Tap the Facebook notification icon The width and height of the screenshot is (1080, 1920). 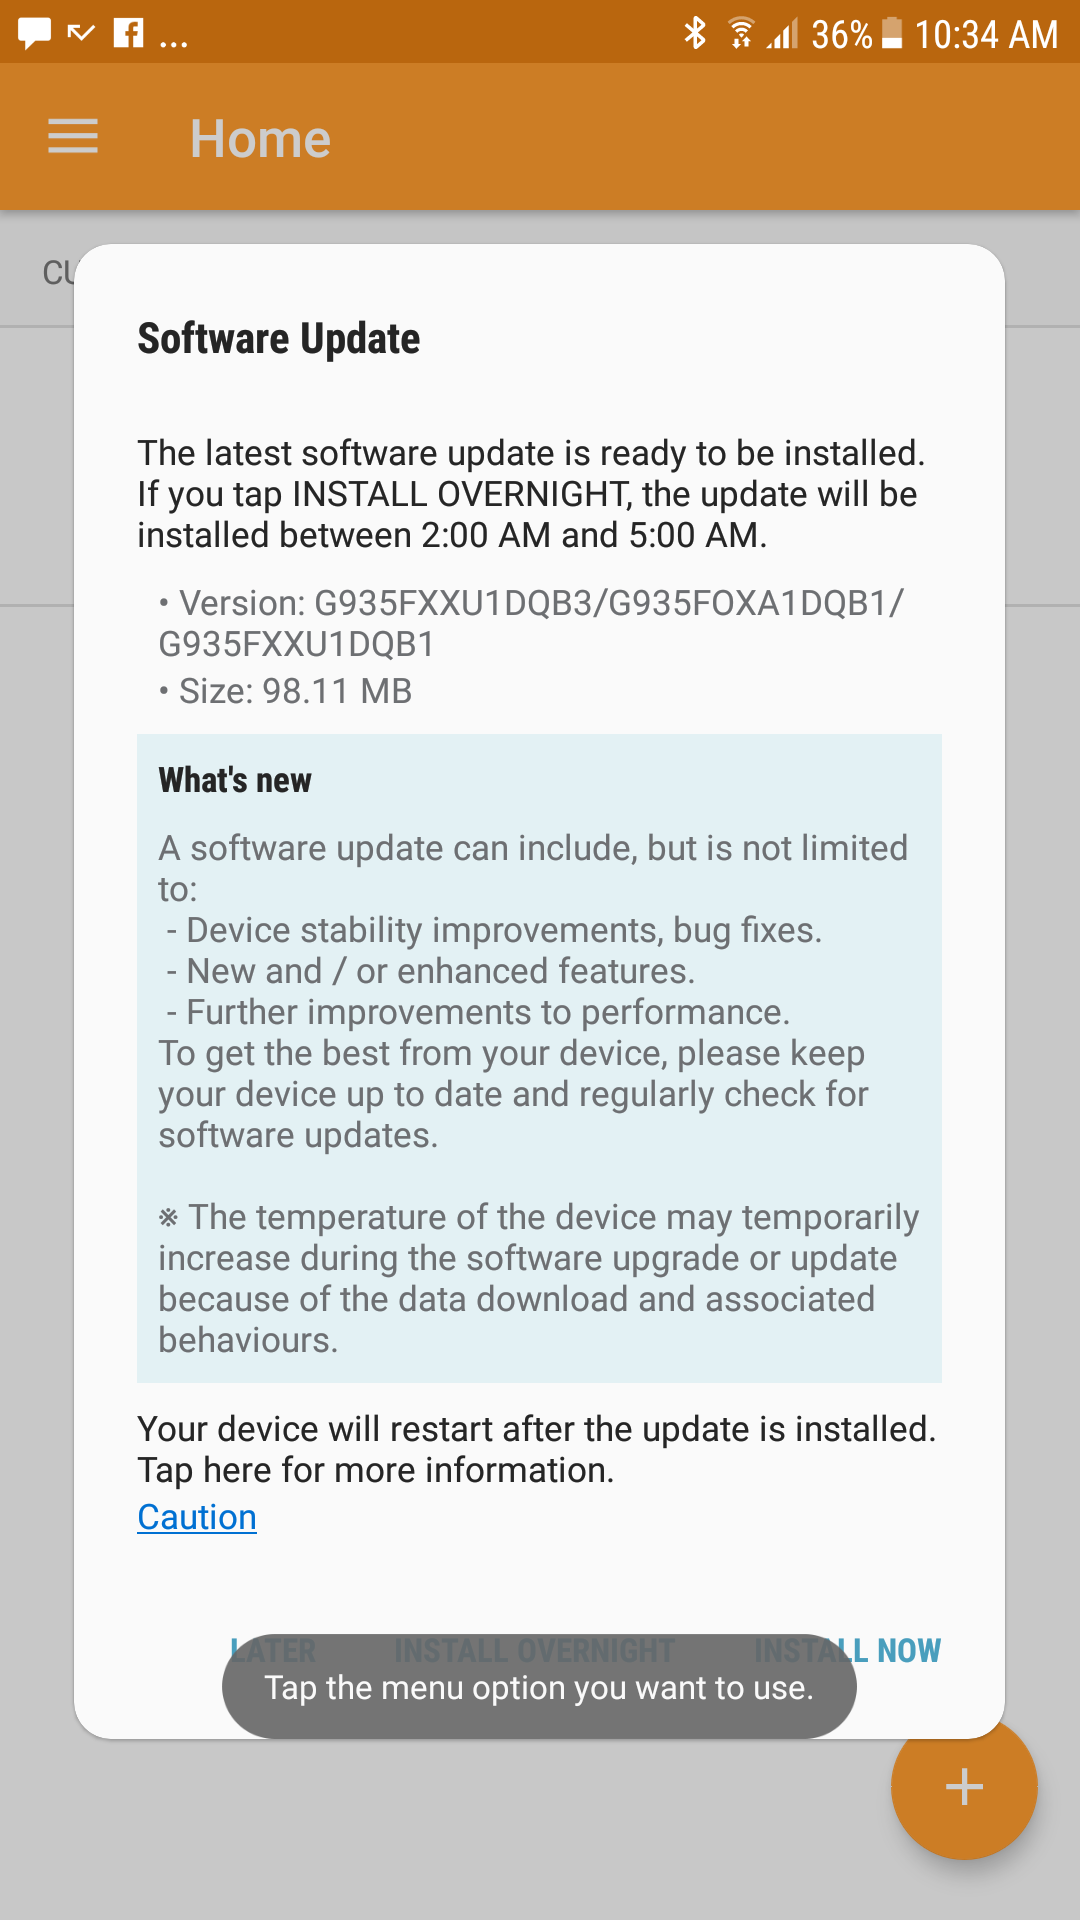[x=128, y=33]
